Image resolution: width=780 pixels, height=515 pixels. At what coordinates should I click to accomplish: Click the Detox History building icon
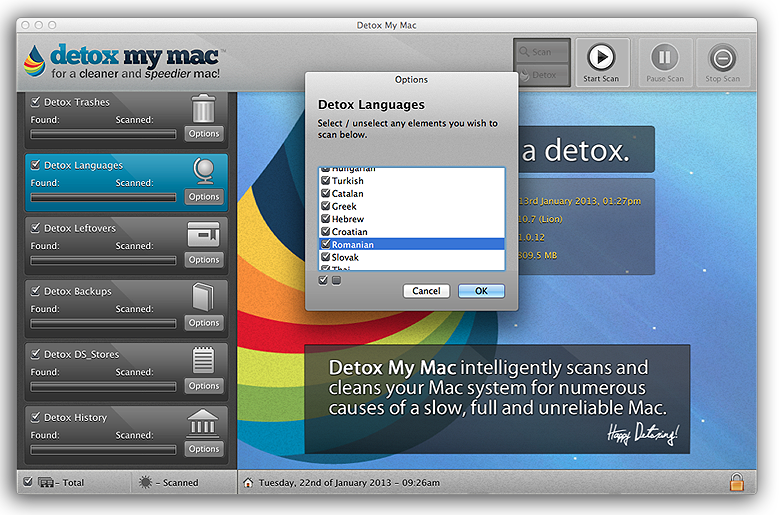click(x=203, y=423)
